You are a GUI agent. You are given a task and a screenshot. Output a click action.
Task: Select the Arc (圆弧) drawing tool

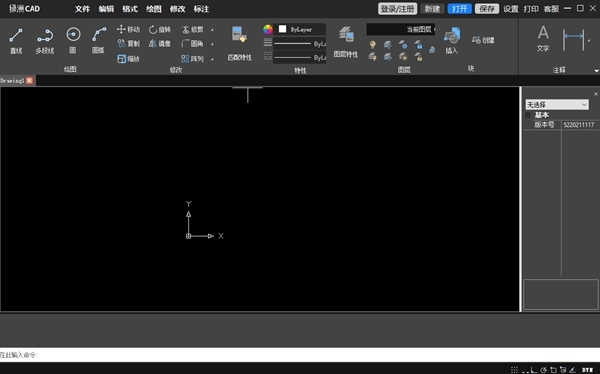[98, 41]
